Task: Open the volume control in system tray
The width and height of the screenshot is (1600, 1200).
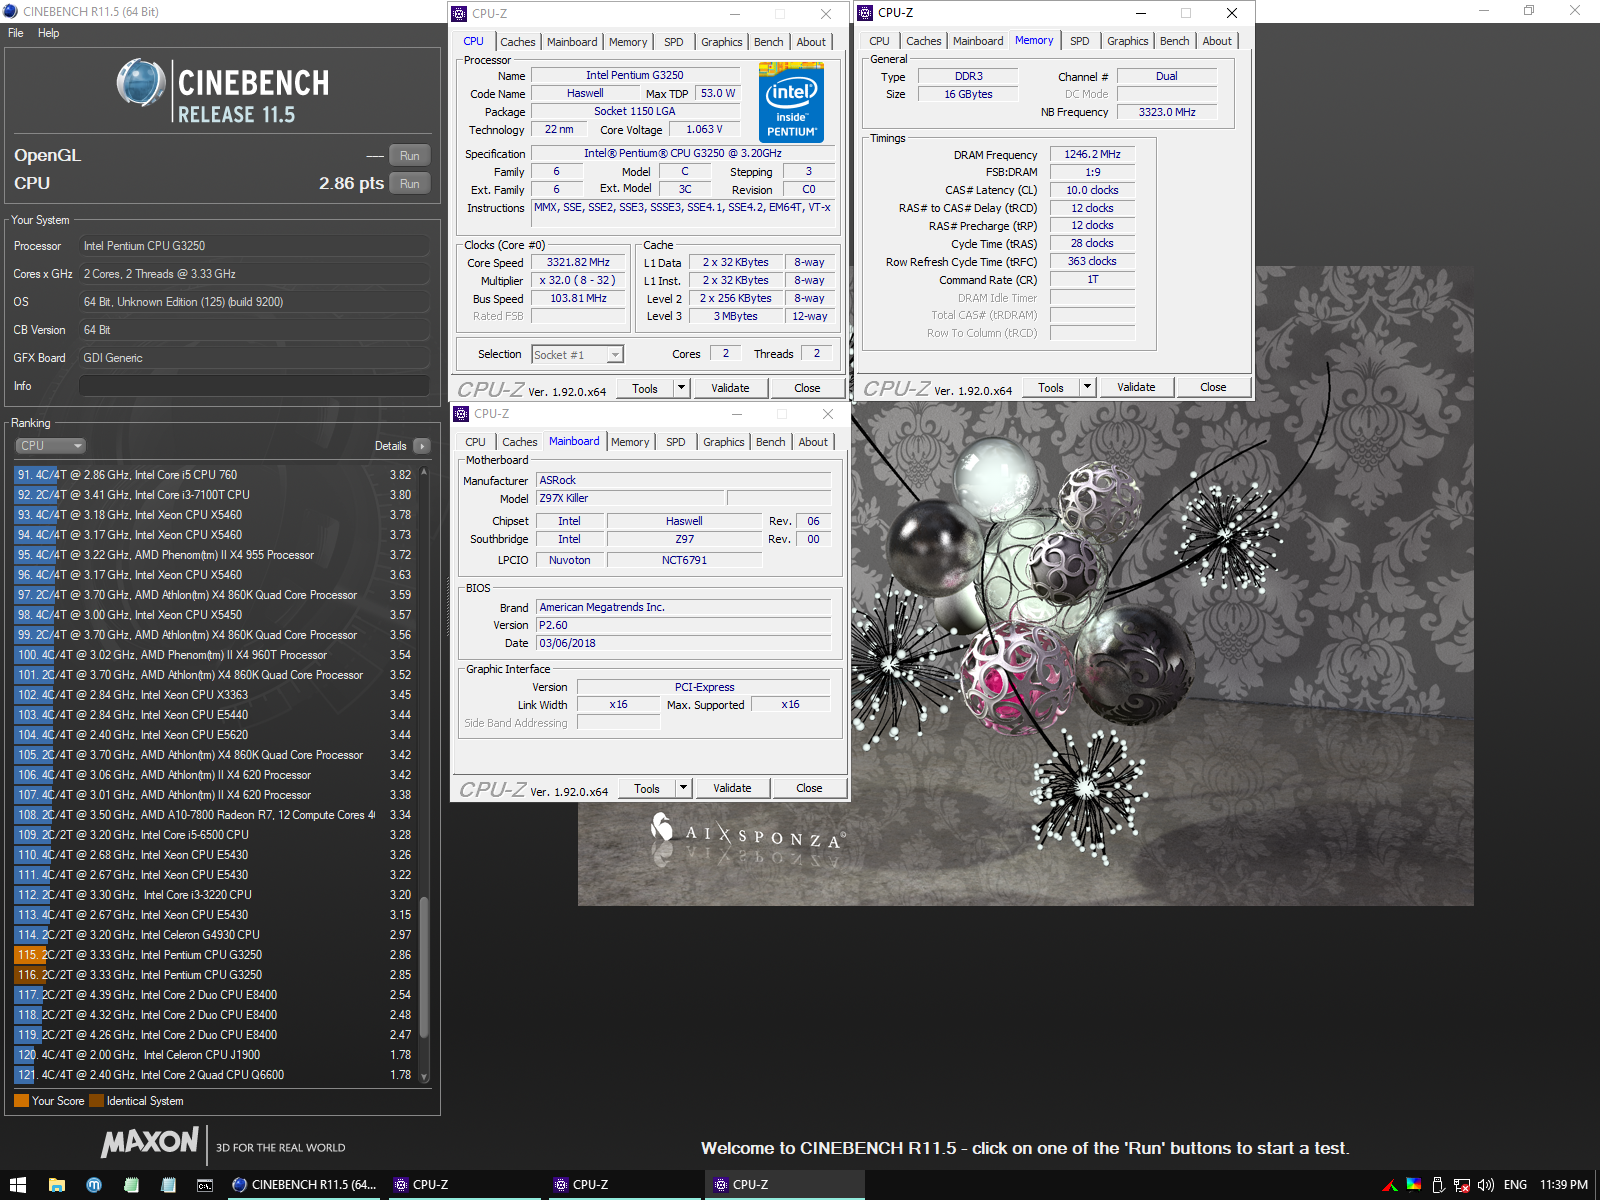Action: pos(1486,1185)
